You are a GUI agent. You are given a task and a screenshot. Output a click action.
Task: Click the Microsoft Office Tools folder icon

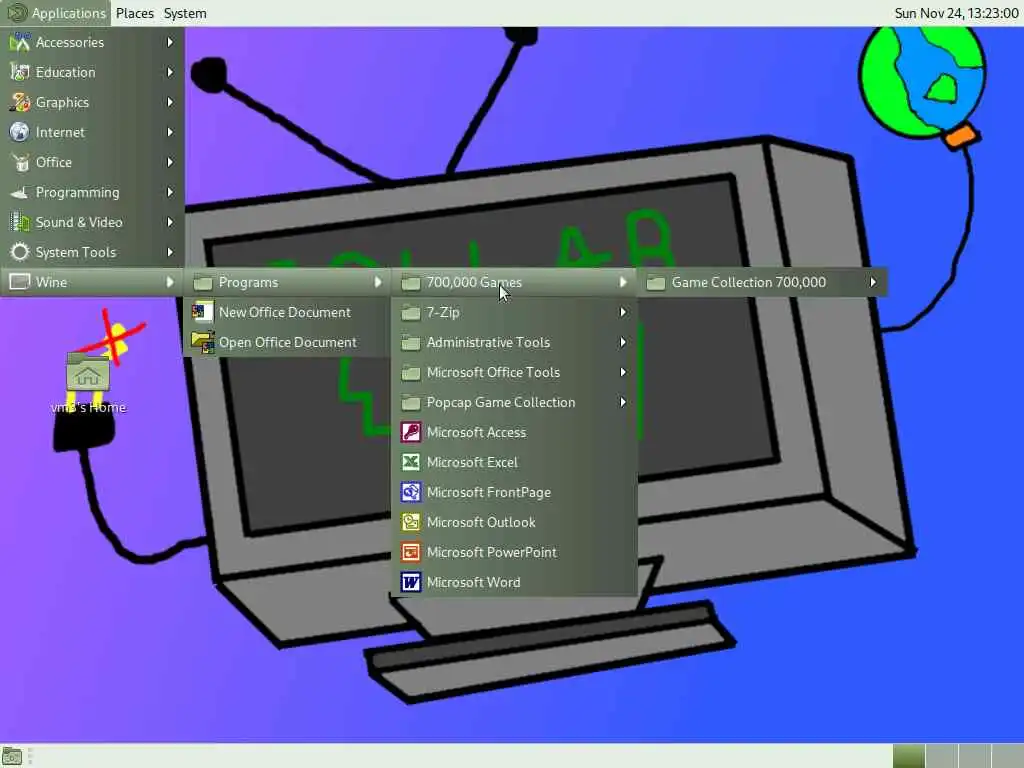pos(411,373)
